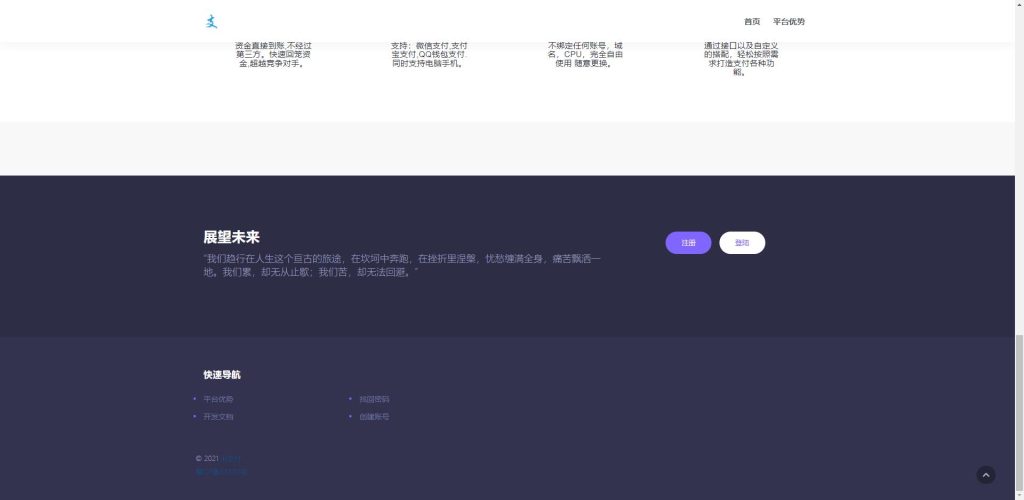Go to the 开发文档 footer link
This screenshot has height=500, width=1024.
[x=218, y=416]
